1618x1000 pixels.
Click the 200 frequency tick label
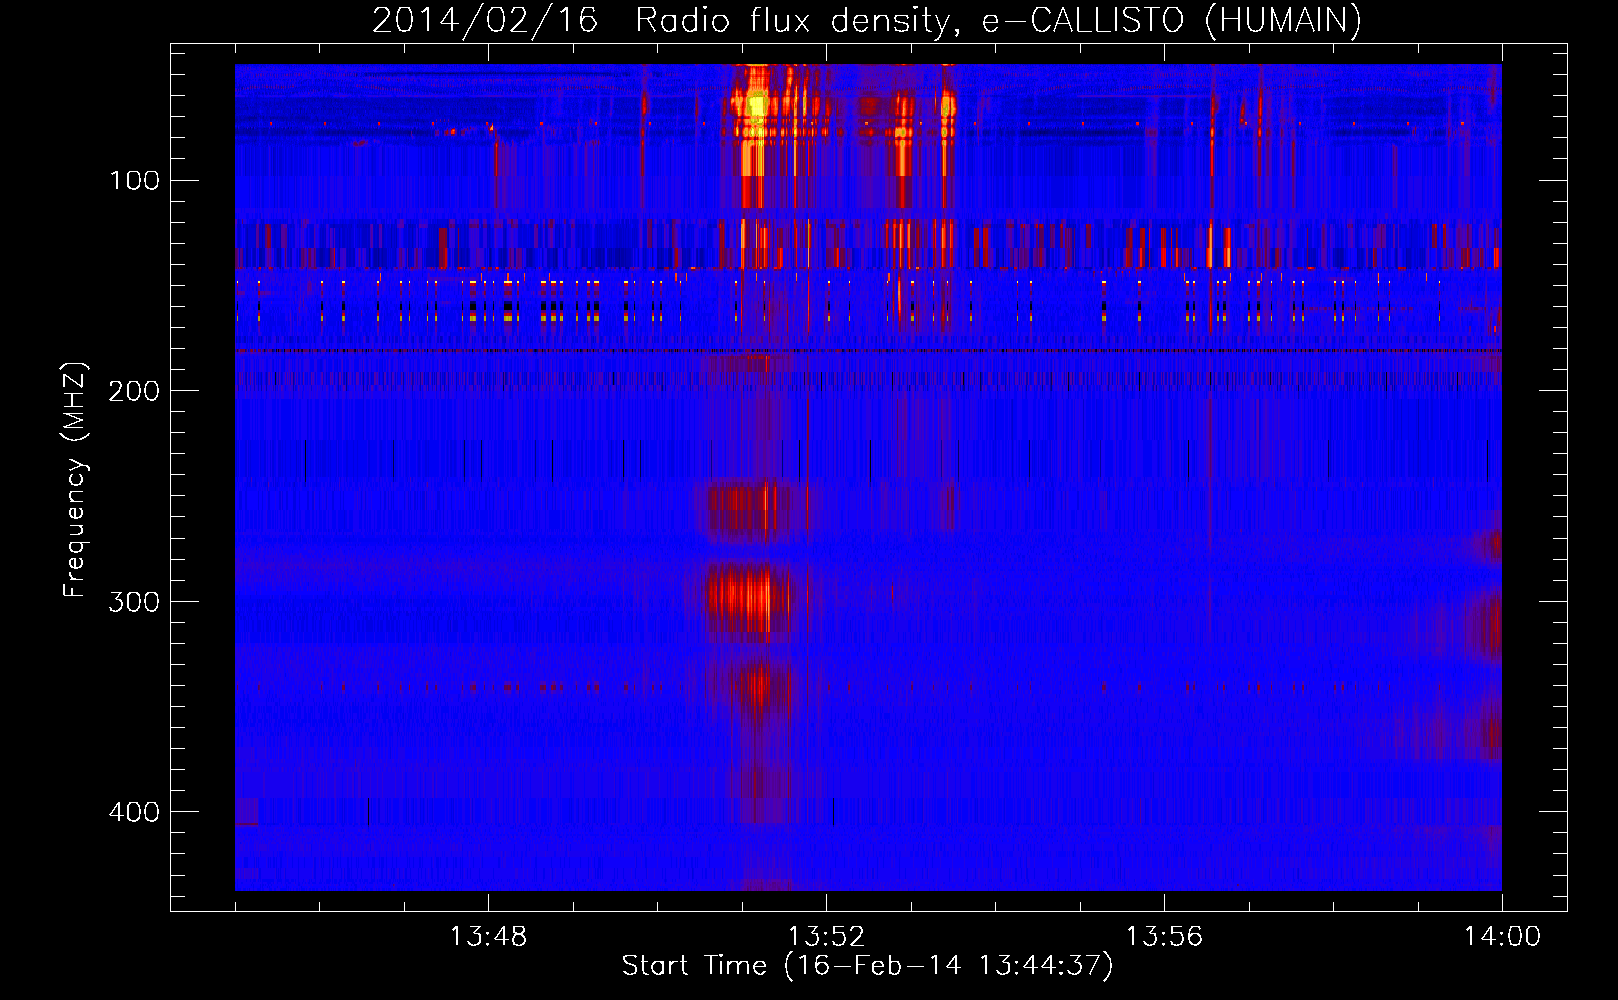[x=134, y=391]
